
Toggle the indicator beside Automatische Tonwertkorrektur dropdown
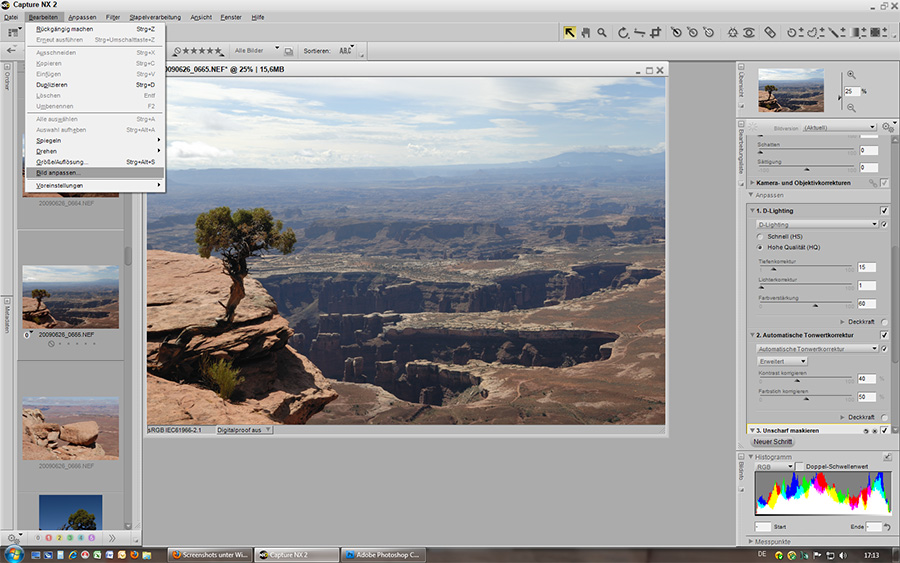coord(885,348)
